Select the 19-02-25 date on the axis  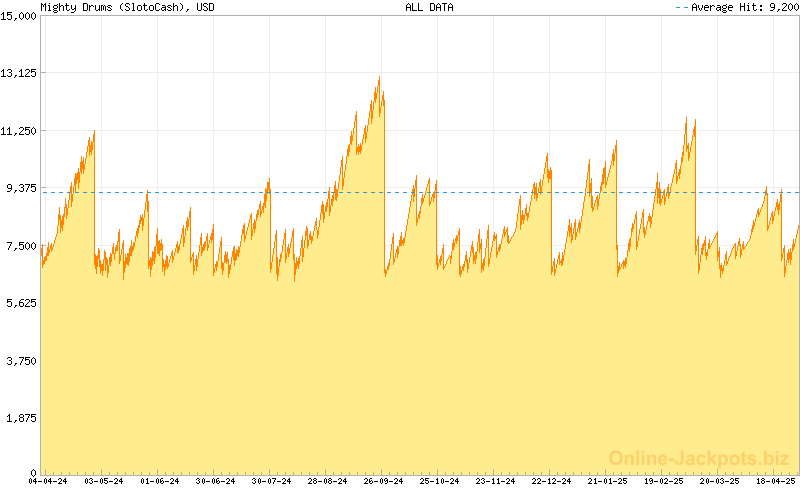click(x=665, y=481)
